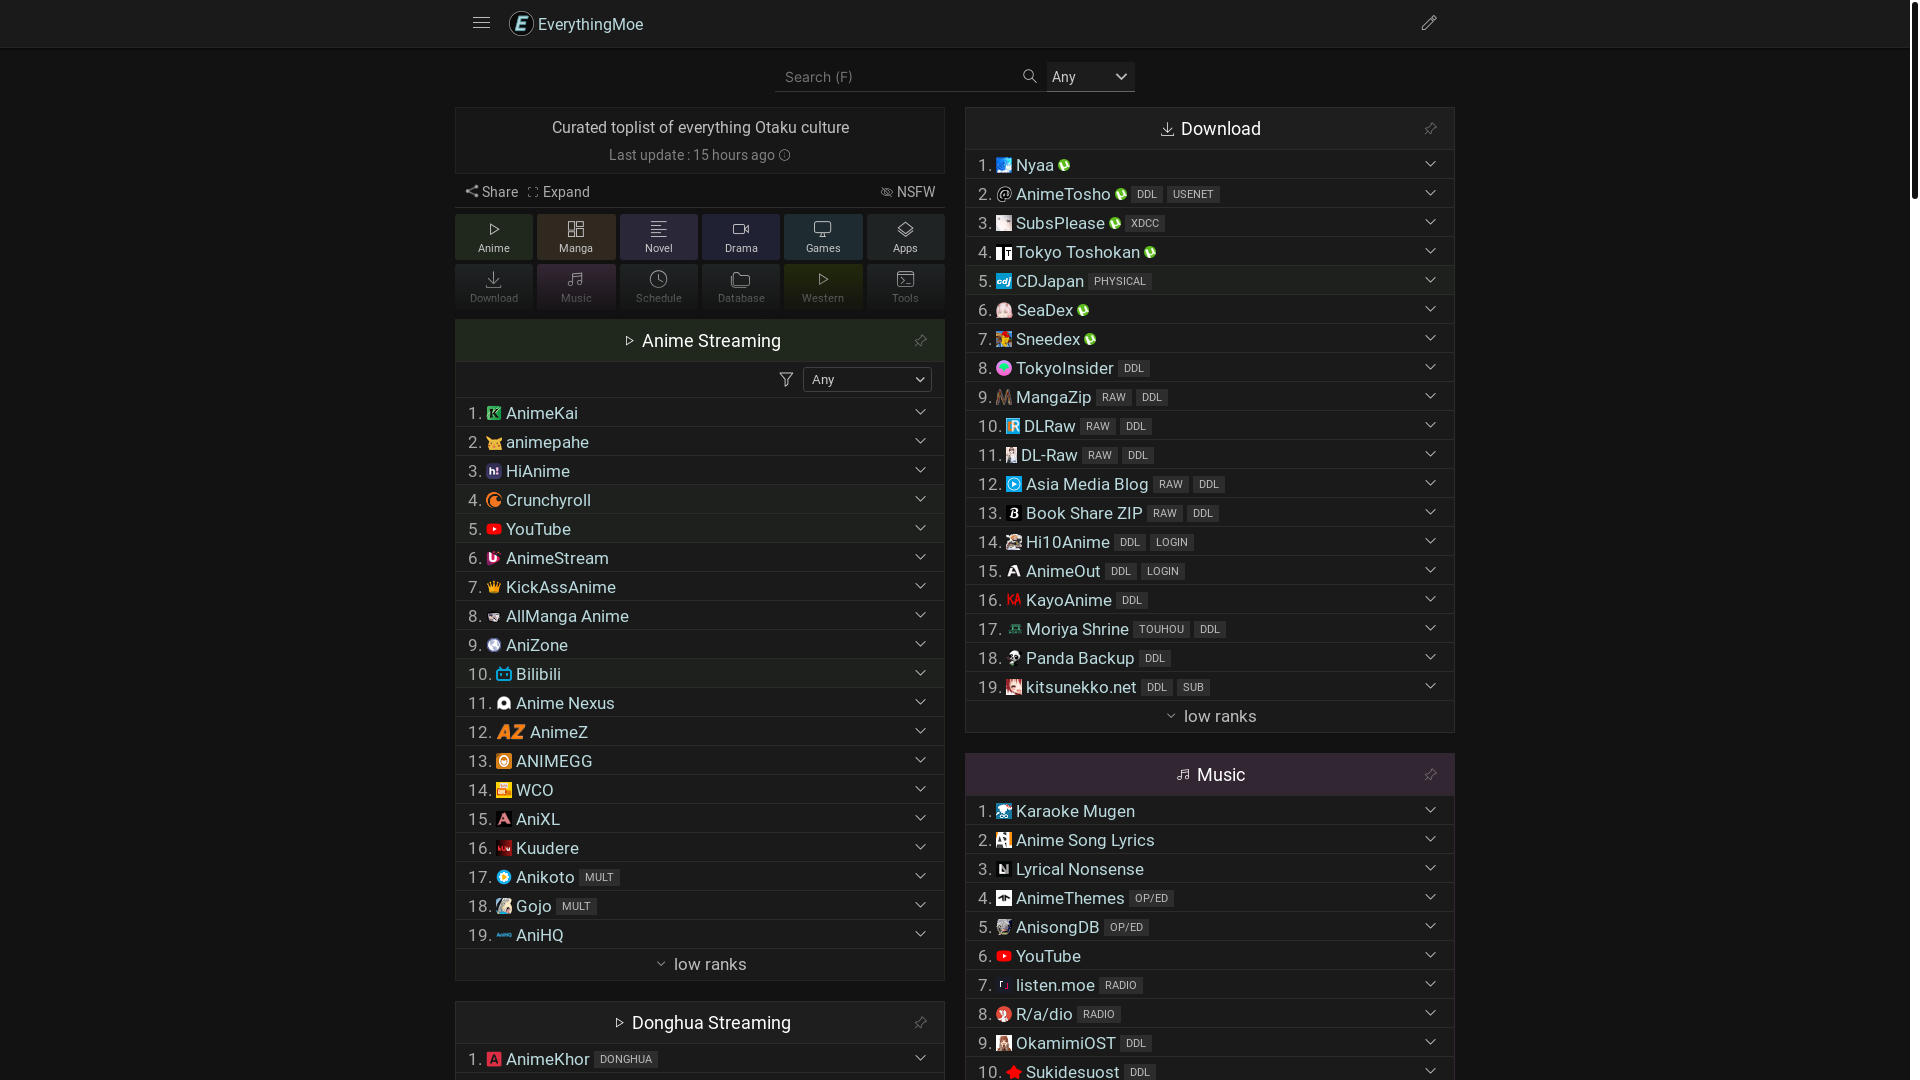The width and height of the screenshot is (1920, 1080).
Task: Click the Sukidesuost star favicon
Action: (1014, 1072)
